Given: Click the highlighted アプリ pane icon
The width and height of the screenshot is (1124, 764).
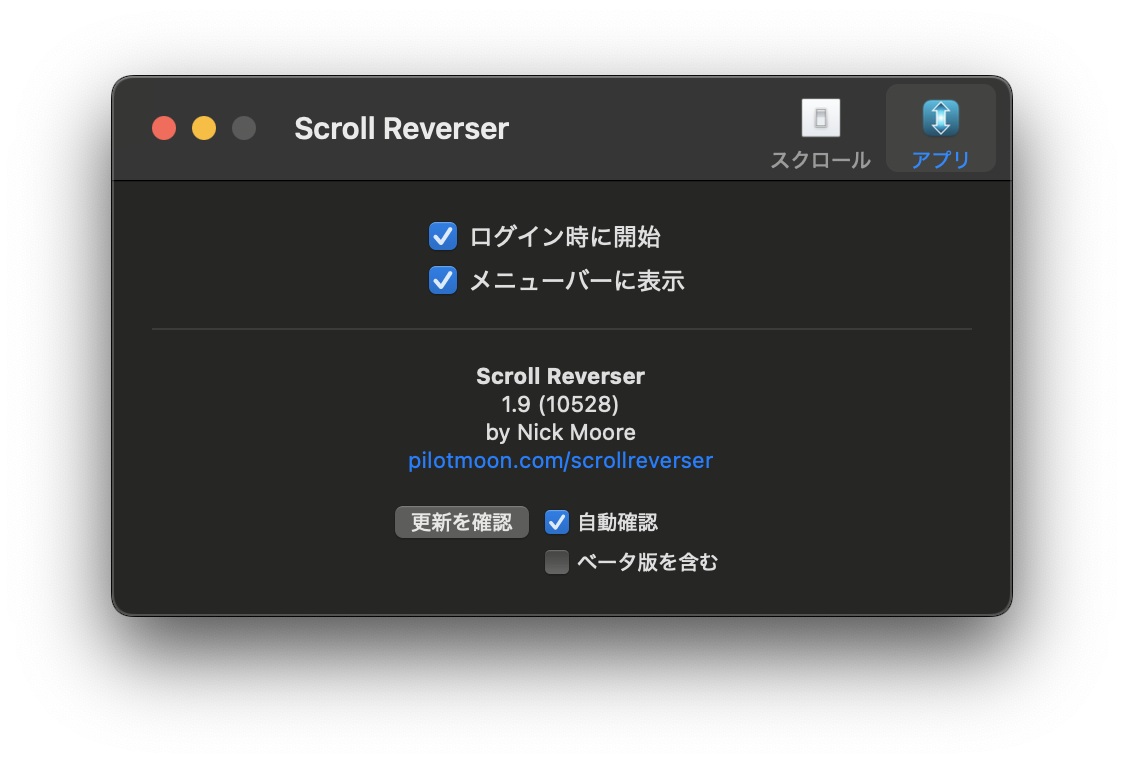Looking at the screenshot, I should click(x=939, y=118).
